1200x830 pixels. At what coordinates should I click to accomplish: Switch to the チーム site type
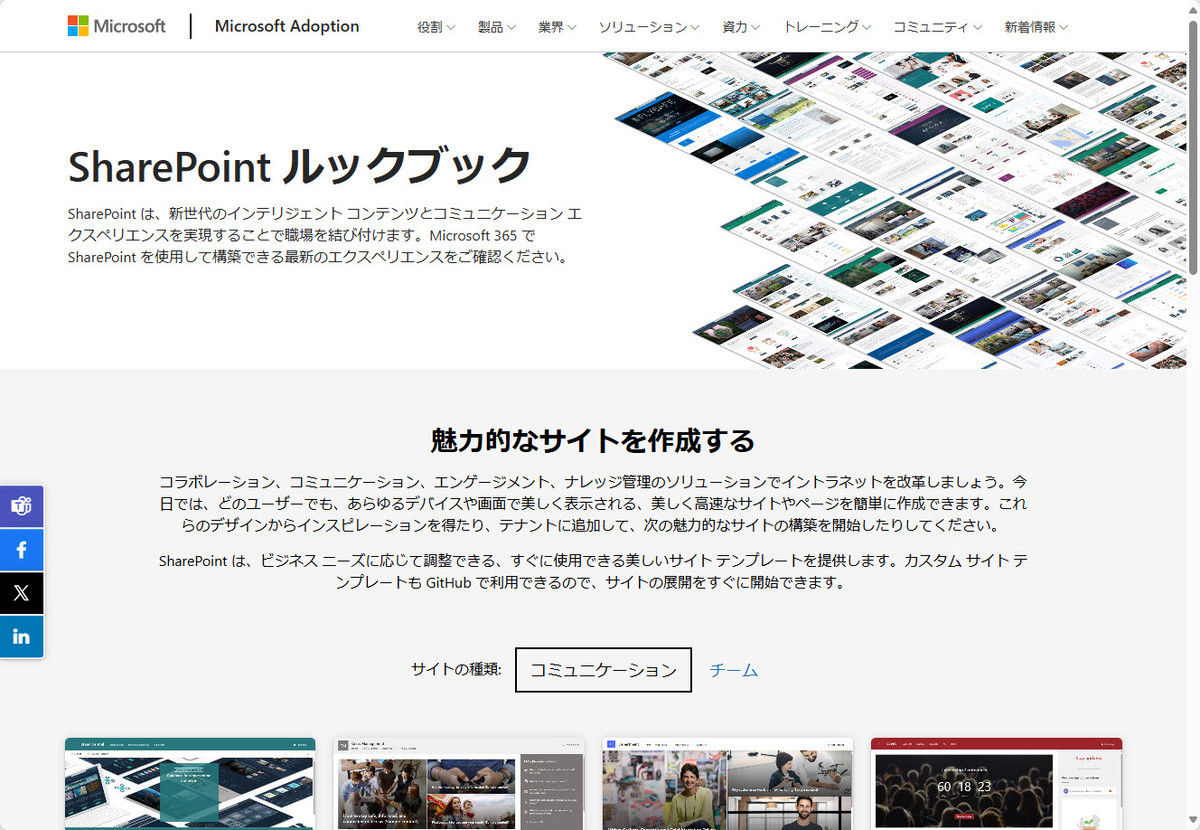[733, 670]
